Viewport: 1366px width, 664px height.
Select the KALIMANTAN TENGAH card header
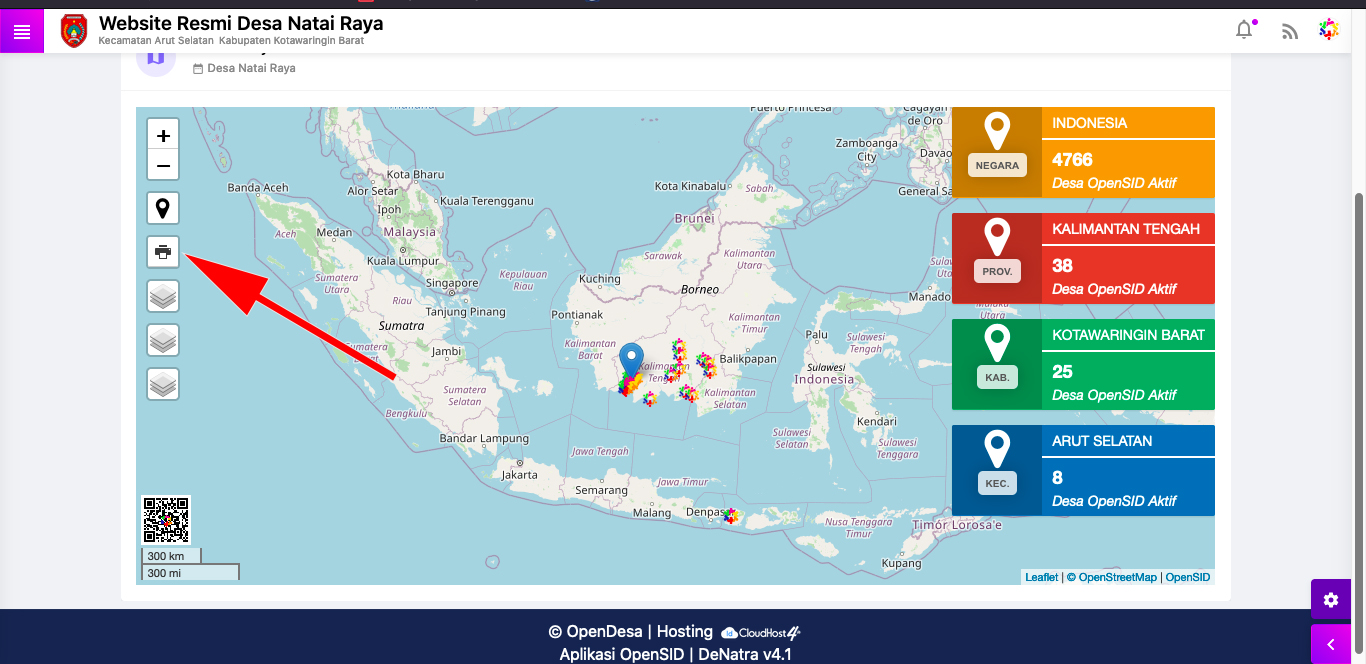pyautogui.click(x=1128, y=229)
